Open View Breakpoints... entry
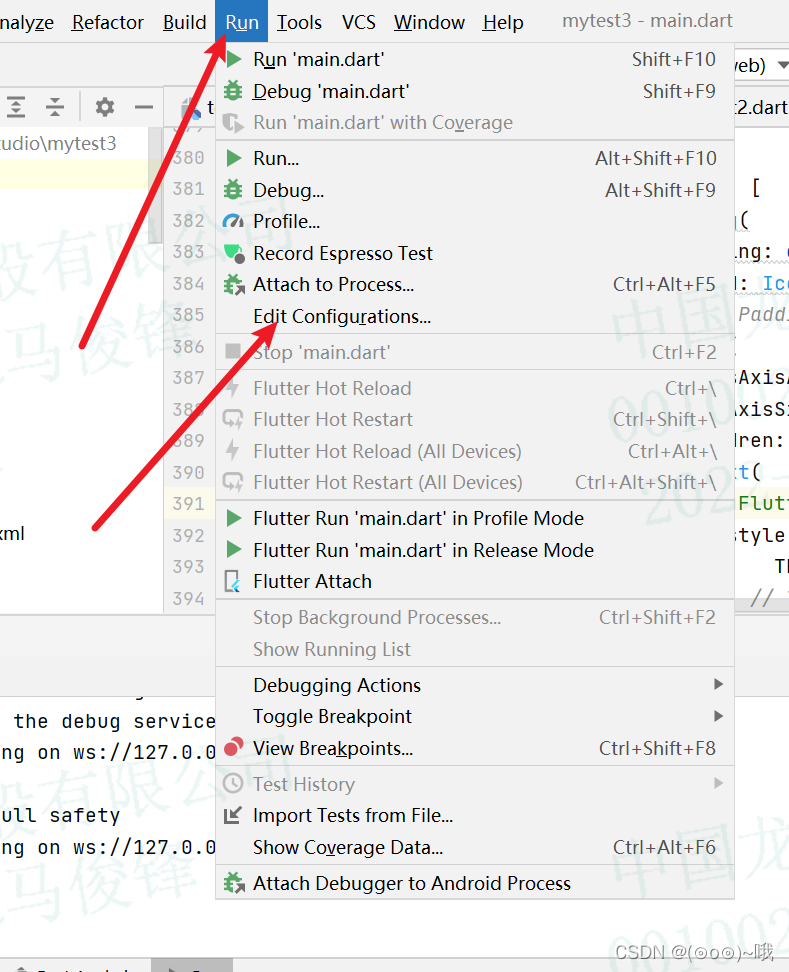Screen dimensions: 789x972 tap(475, 748)
